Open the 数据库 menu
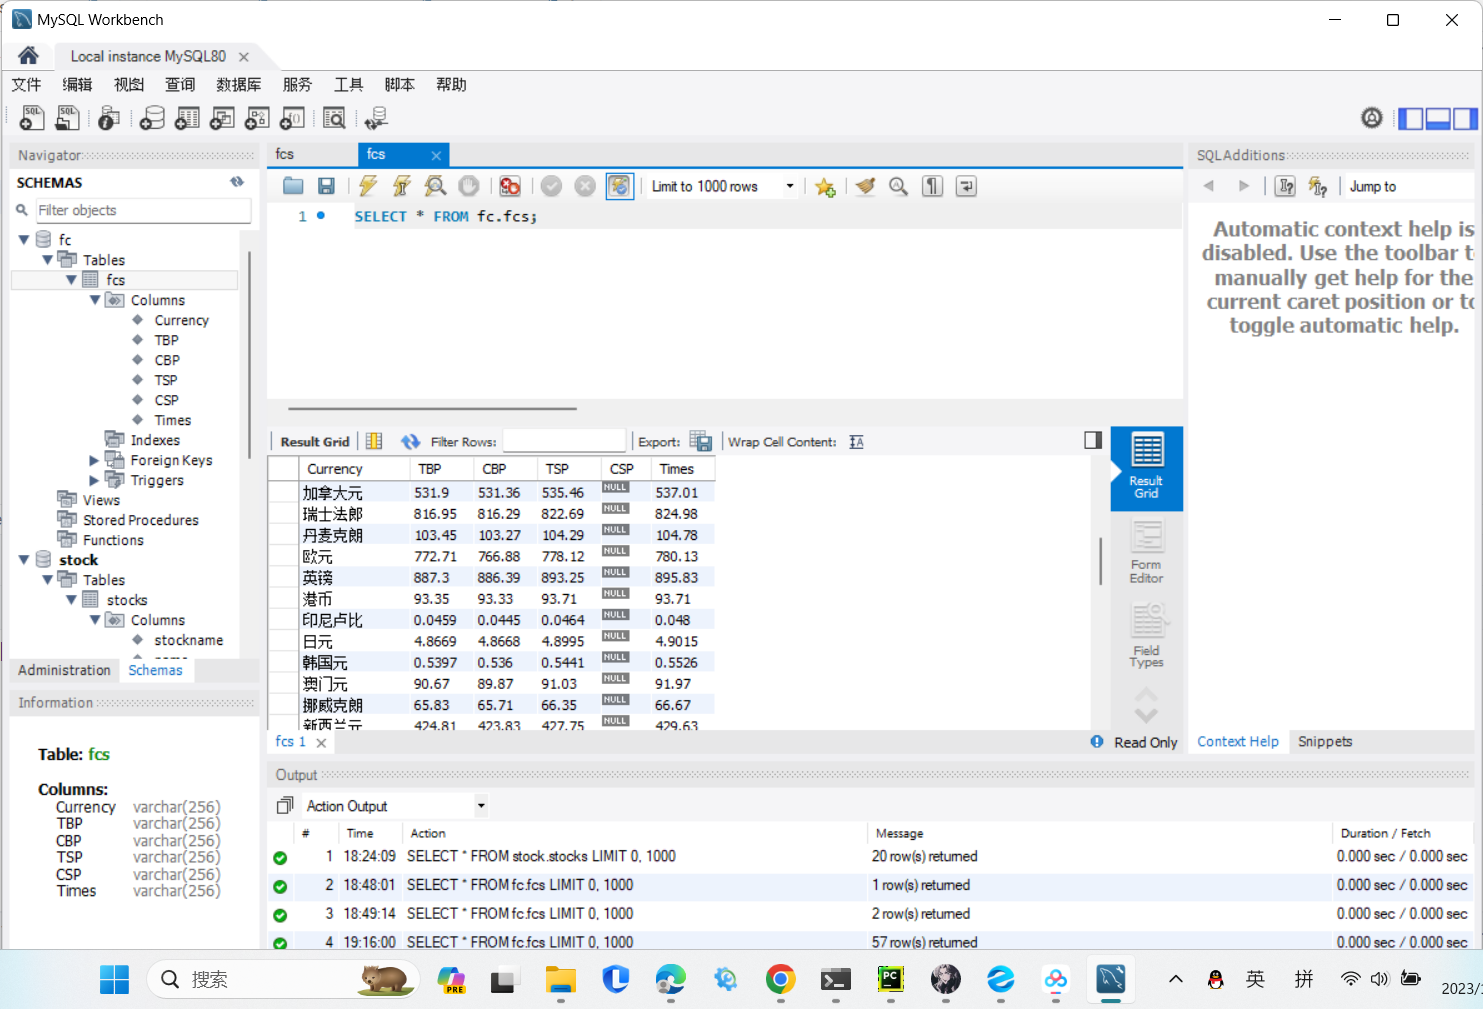The width and height of the screenshot is (1483, 1009). point(239,84)
